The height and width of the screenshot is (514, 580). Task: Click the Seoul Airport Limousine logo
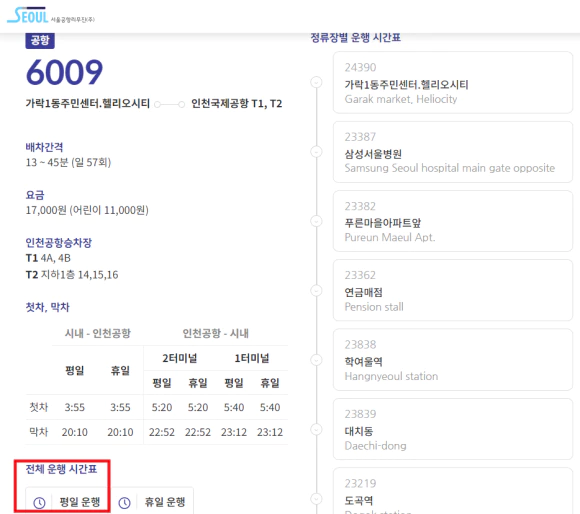[51, 15]
